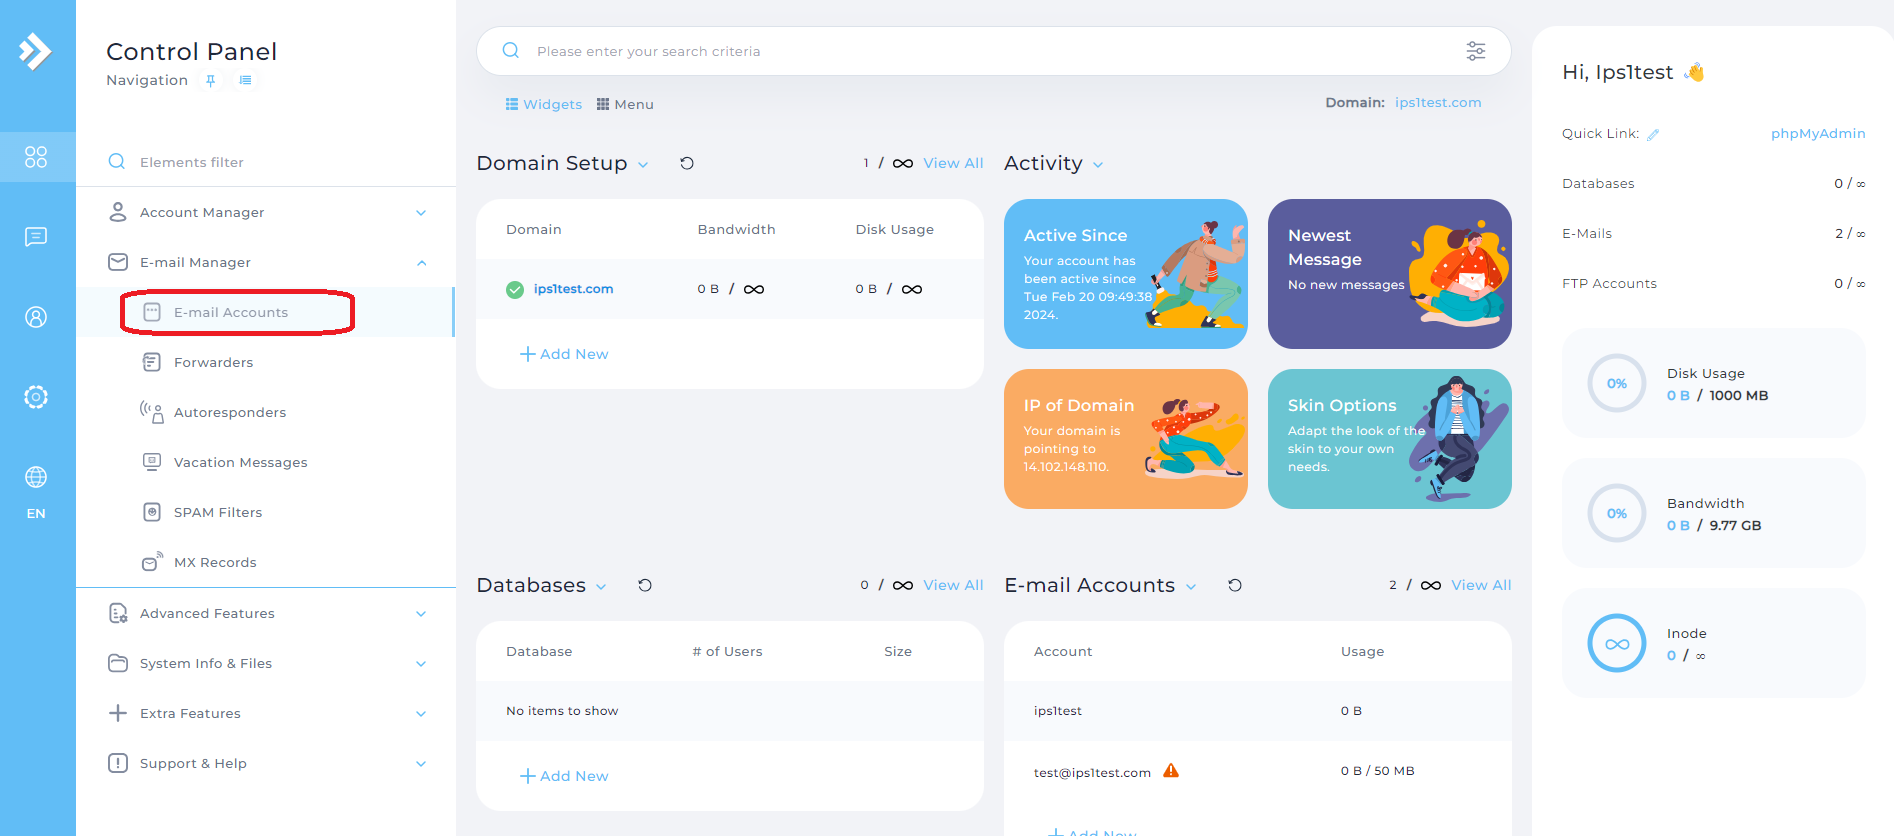
Task: Refresh the Databases widget
Action: click(x=645, y=586)
